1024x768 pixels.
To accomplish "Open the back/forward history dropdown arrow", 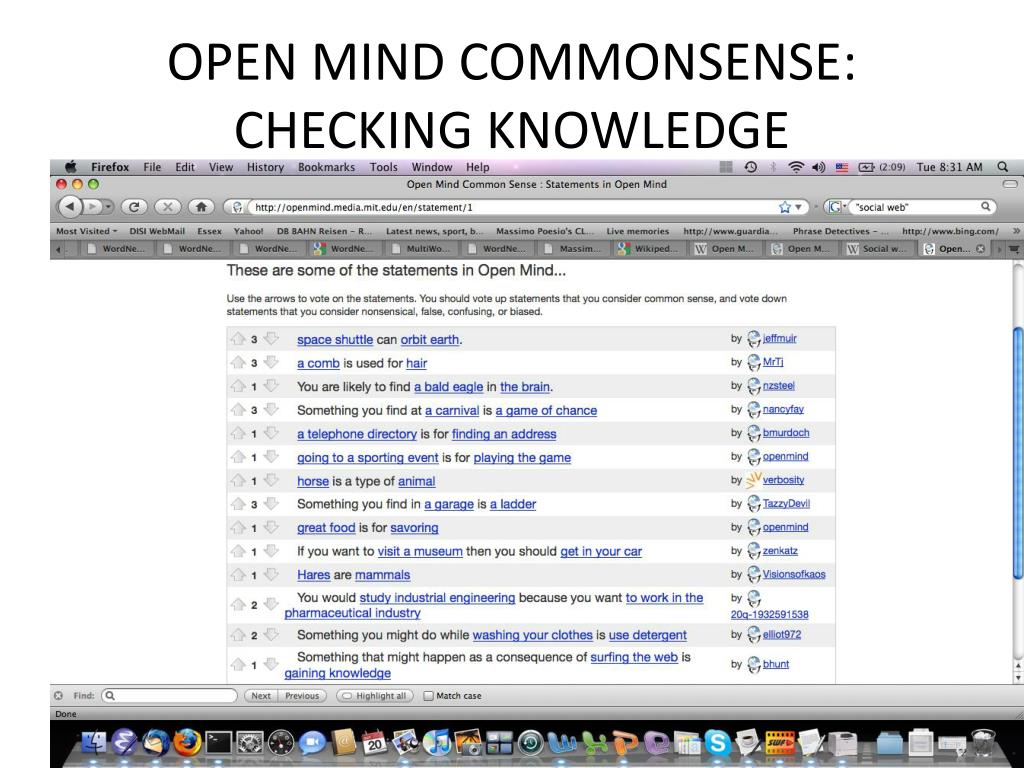I will (x=108, y=207).
